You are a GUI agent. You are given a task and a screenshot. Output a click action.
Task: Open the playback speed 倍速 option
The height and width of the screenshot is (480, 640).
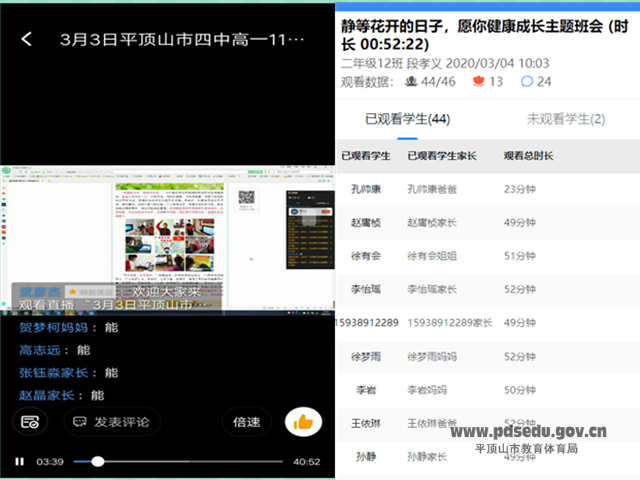246,422
